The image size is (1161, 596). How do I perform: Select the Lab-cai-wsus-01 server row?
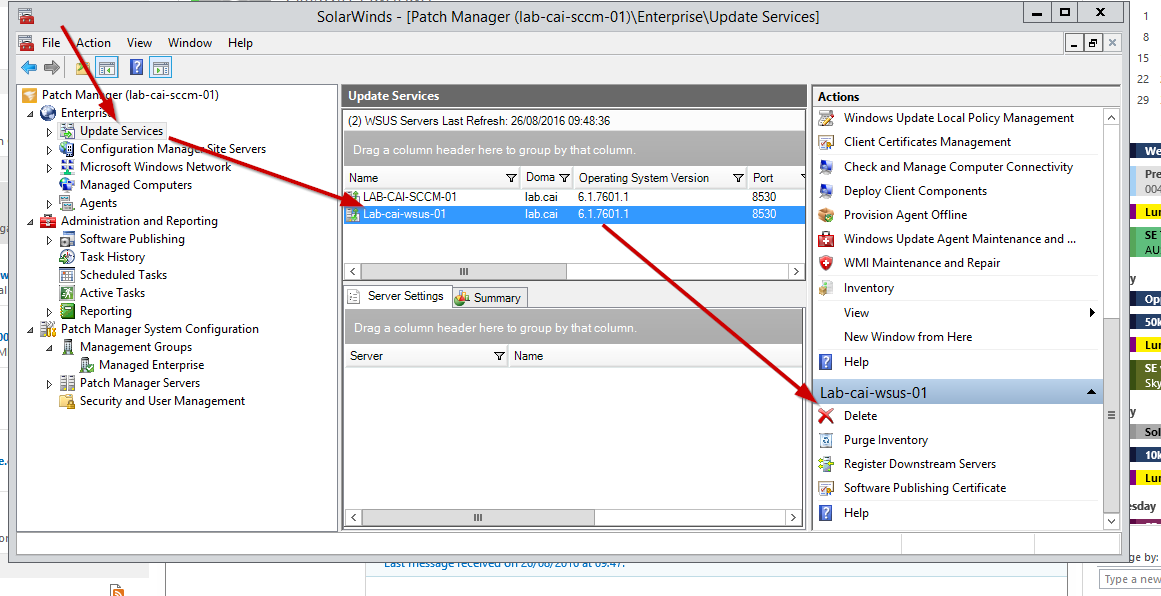(575, 215)
